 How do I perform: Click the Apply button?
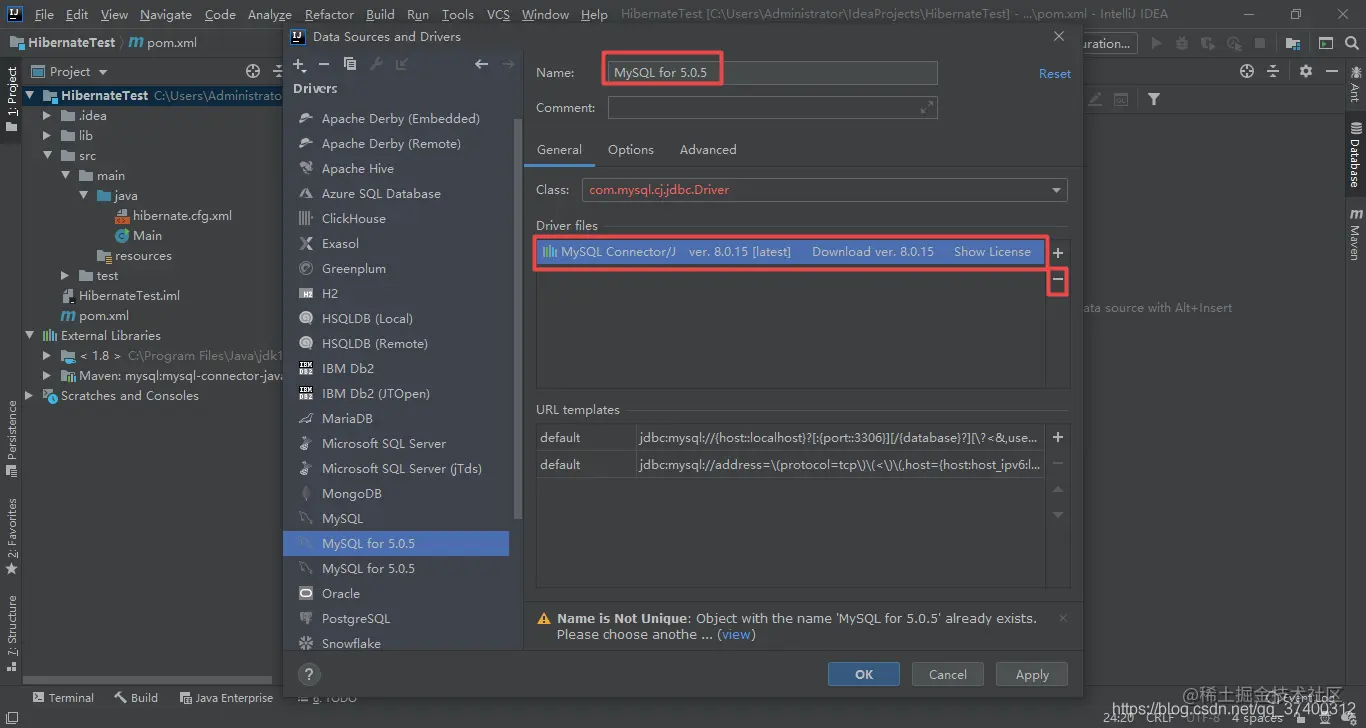point(1032,675)
